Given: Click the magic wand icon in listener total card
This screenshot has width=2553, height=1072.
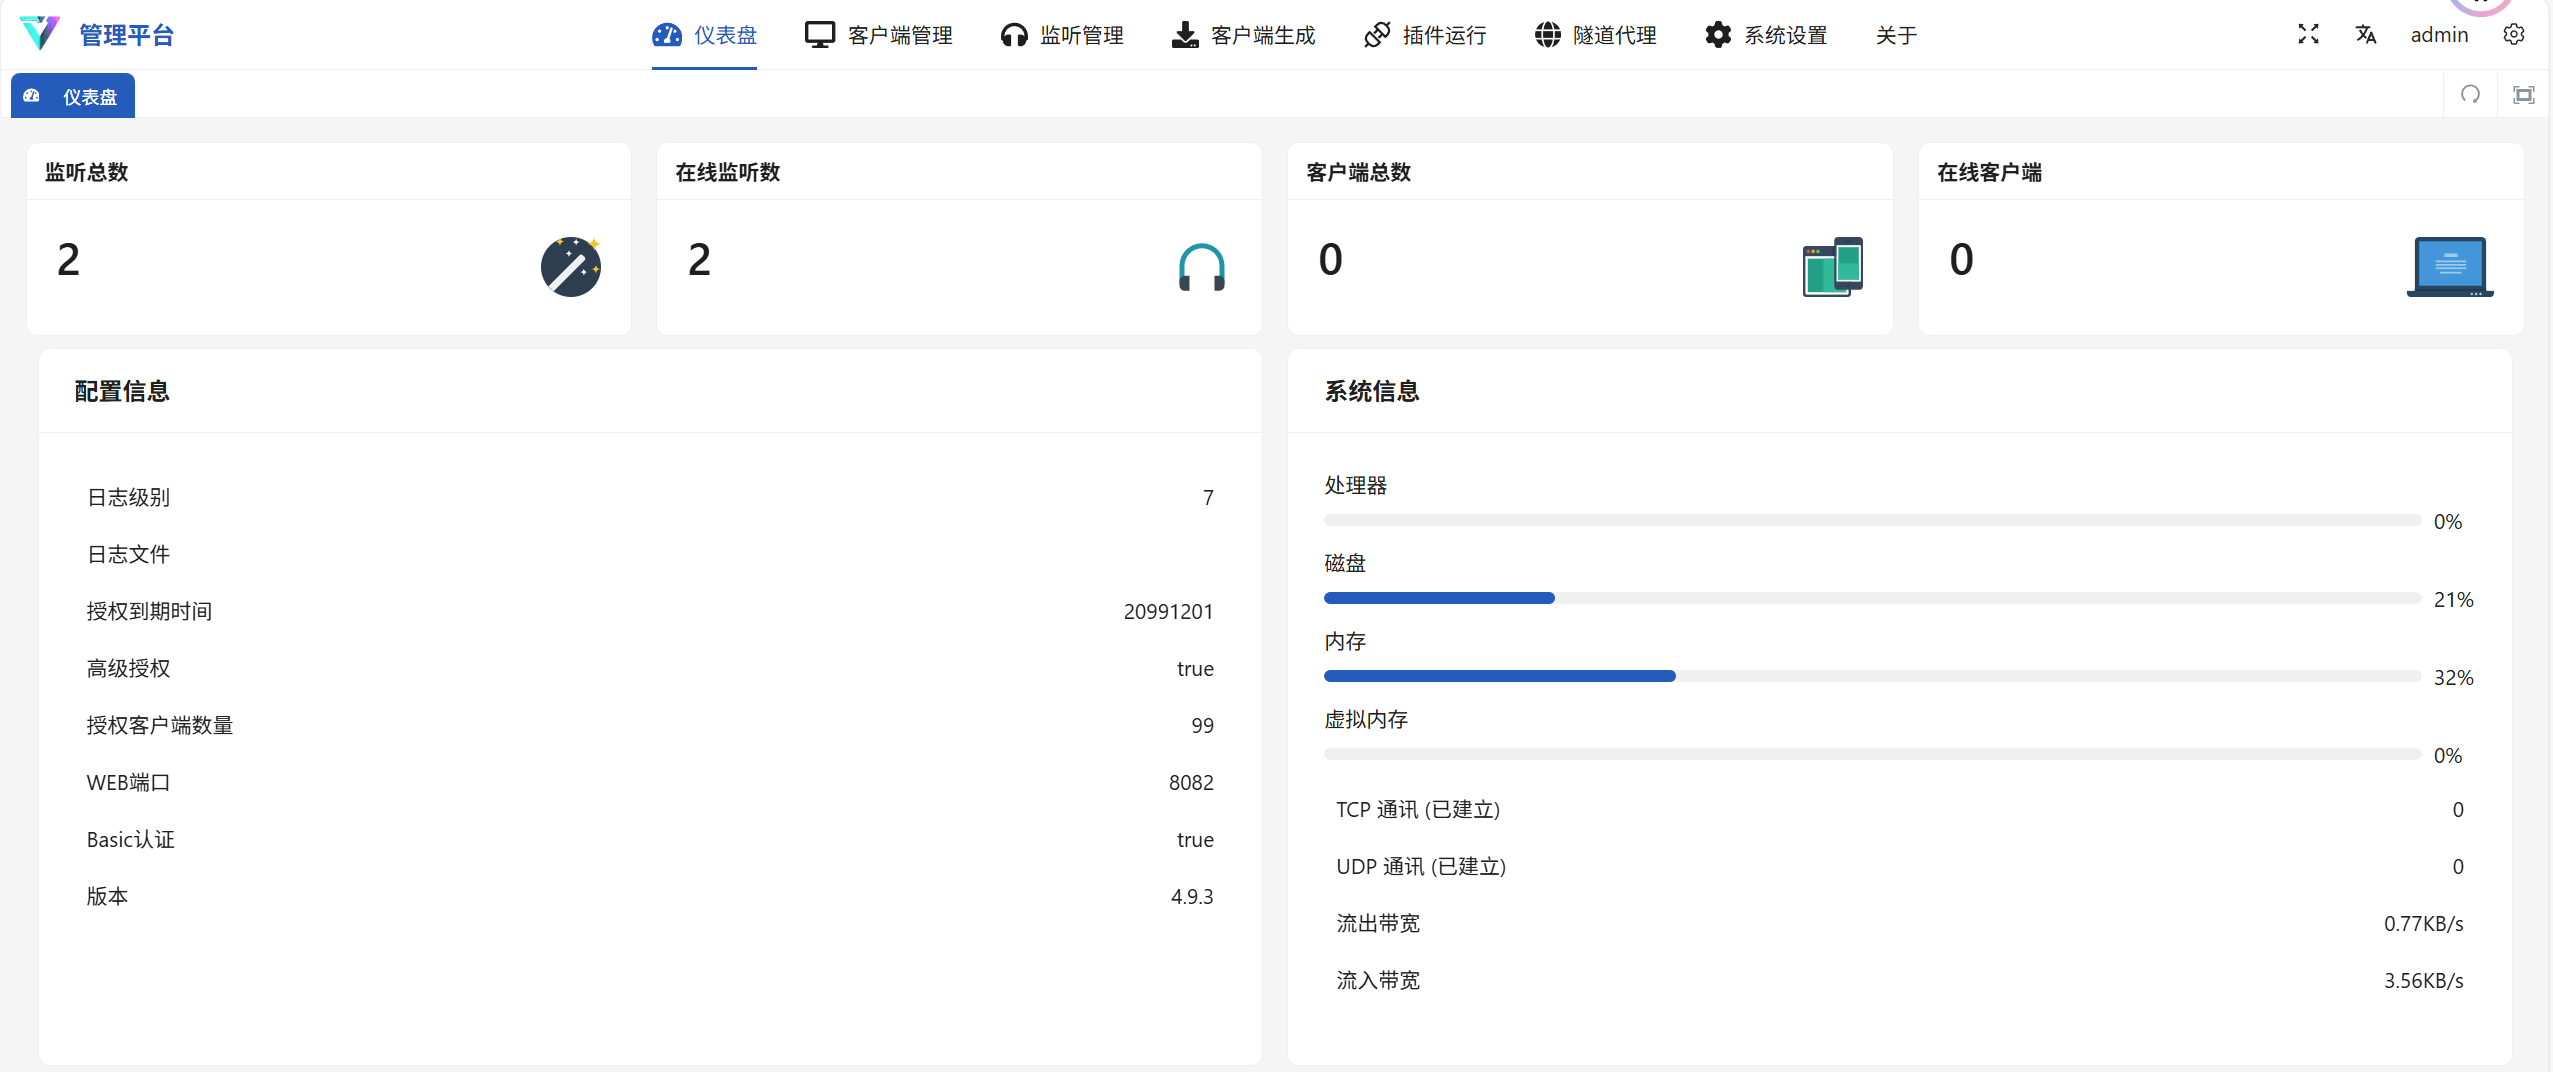Looking at the screenshot, I should coord(570,267).
